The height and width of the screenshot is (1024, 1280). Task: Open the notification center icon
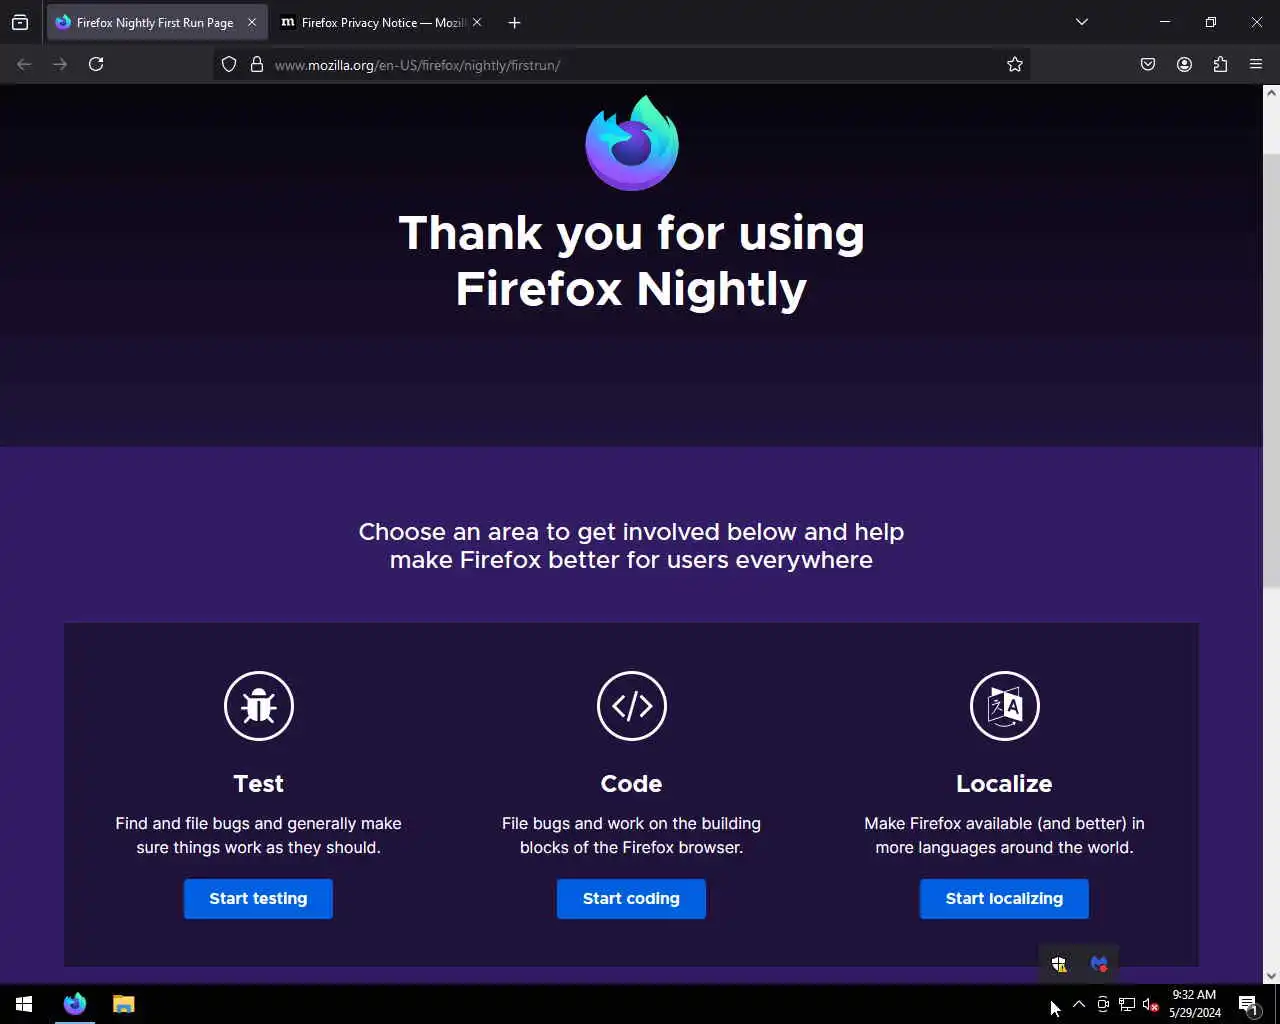coord(1248,1004)
